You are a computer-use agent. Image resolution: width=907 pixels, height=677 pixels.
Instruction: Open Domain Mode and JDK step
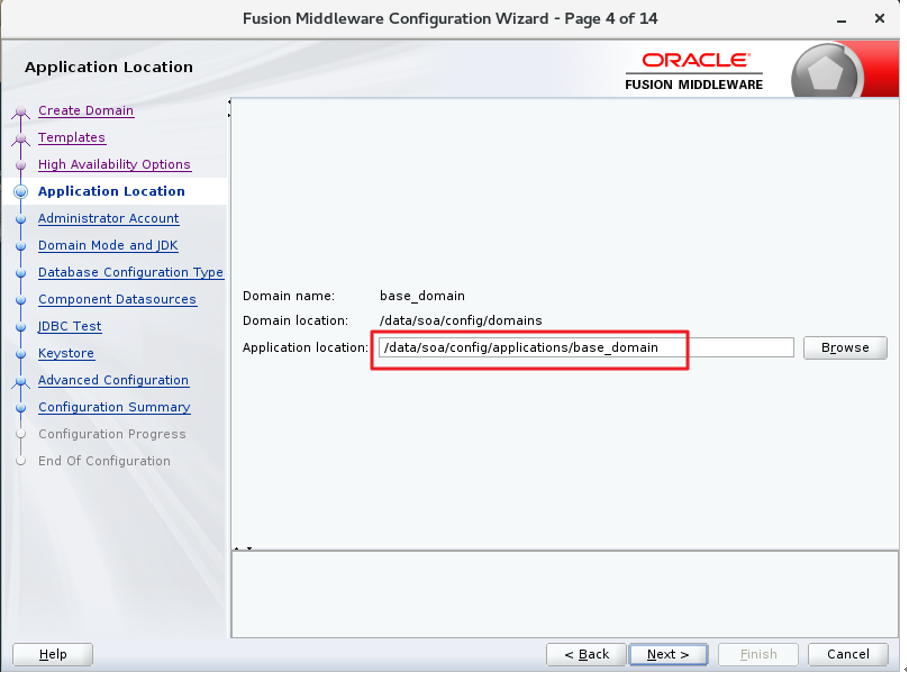[x=108, y=245]
